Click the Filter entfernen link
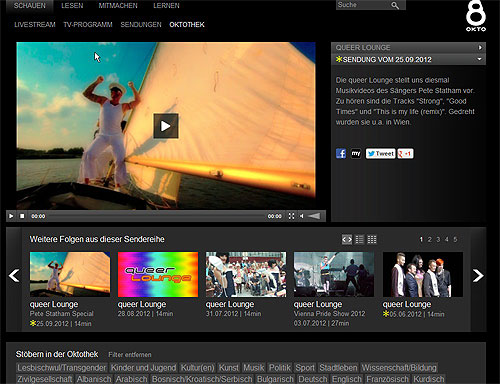Screen dimensions: 500x384 [130, 355]
